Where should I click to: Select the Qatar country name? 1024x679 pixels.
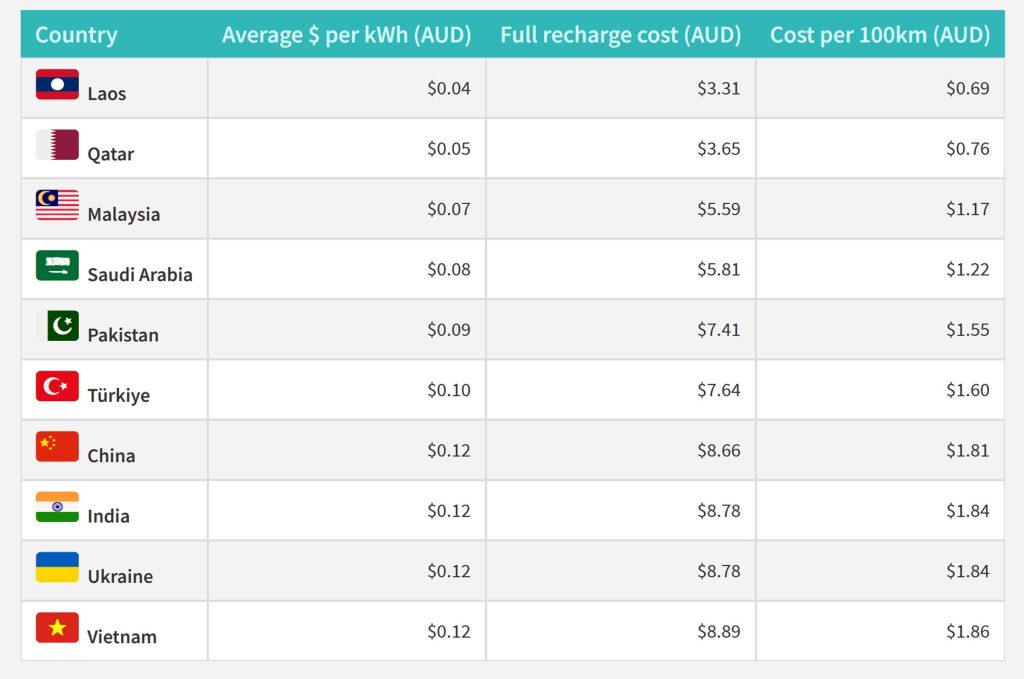110,155
